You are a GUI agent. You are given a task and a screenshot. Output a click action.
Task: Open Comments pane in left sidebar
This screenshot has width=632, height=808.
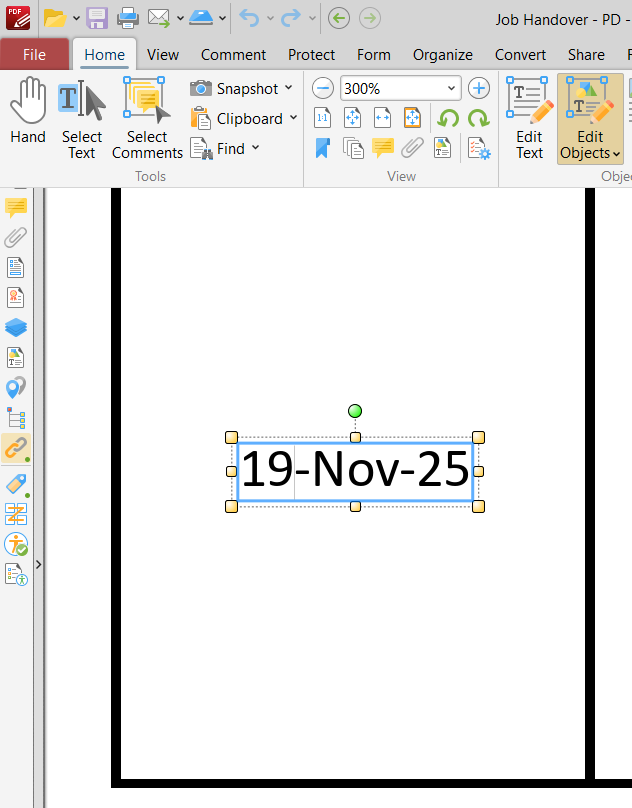[16, 207]
